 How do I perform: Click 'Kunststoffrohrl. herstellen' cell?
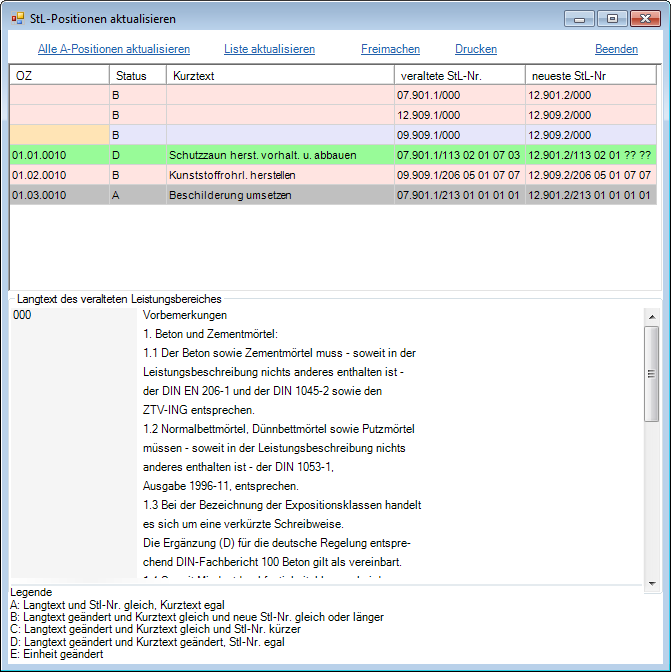pos(280,175)
